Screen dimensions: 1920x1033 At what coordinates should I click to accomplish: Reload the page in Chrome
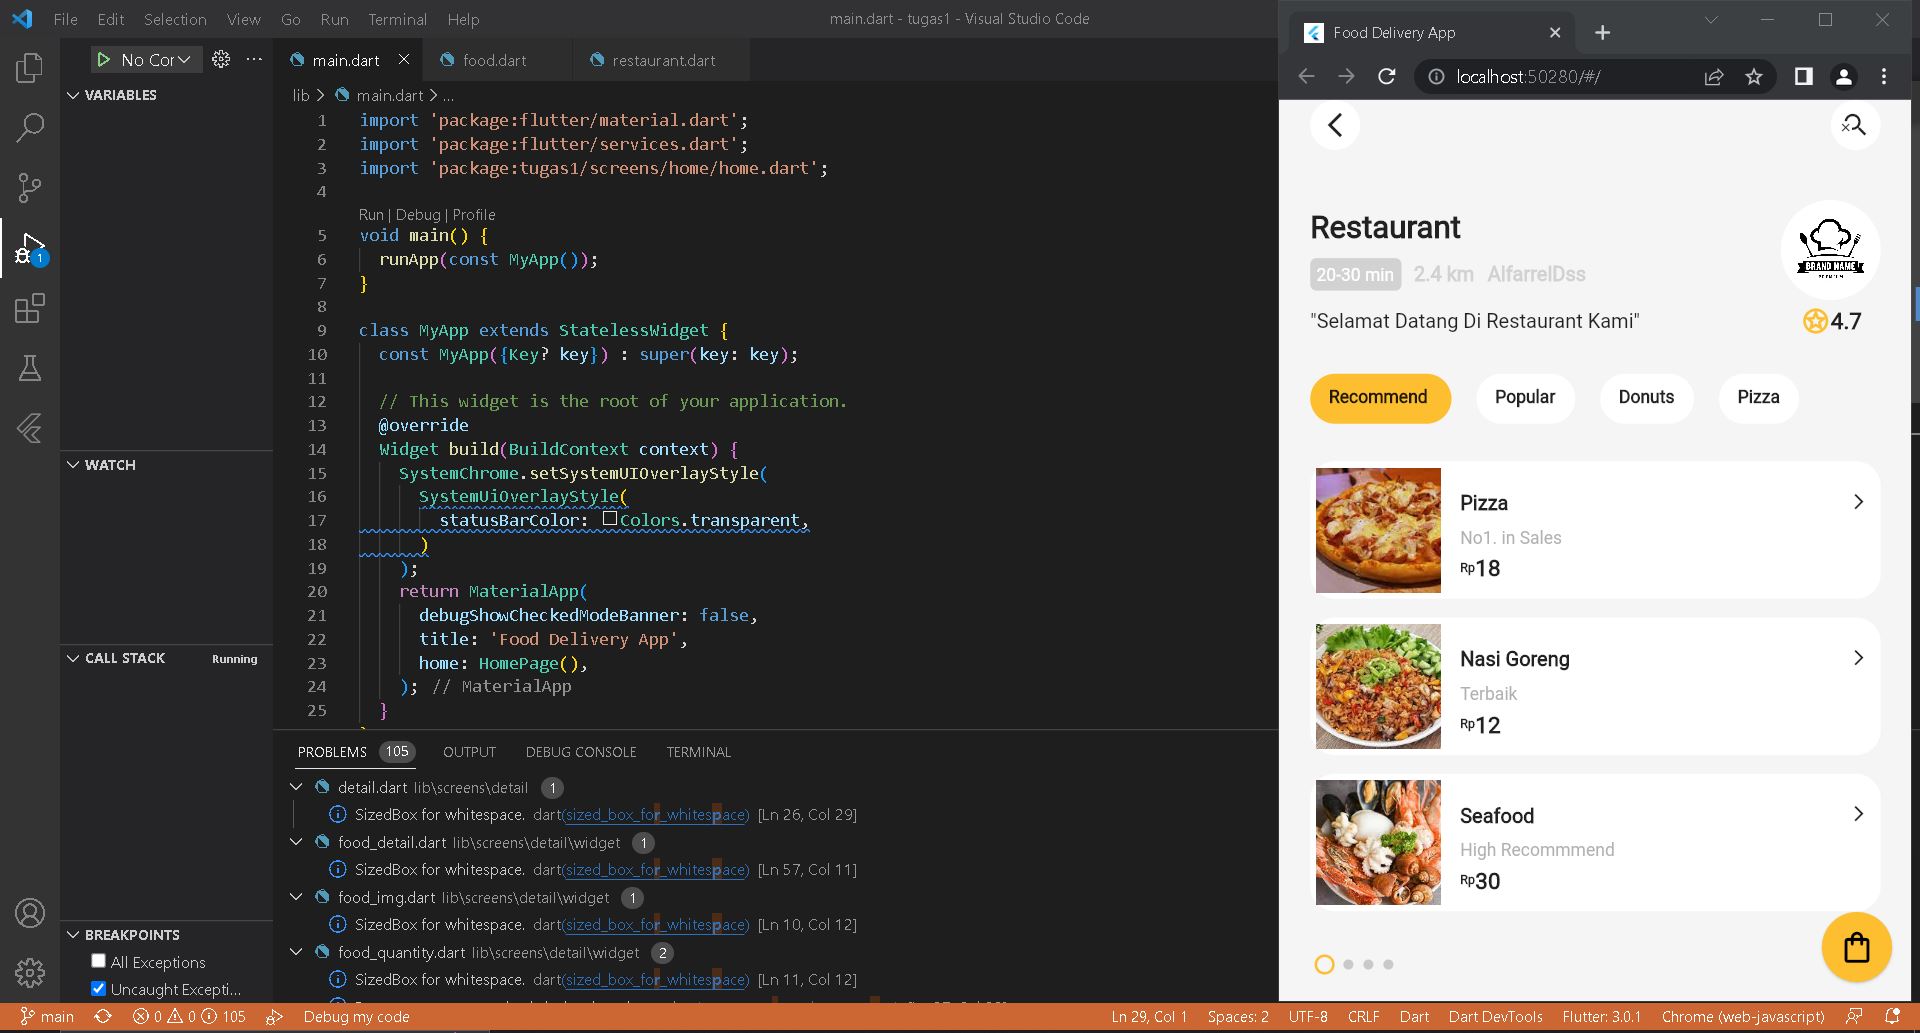(x=1387, y=76)
